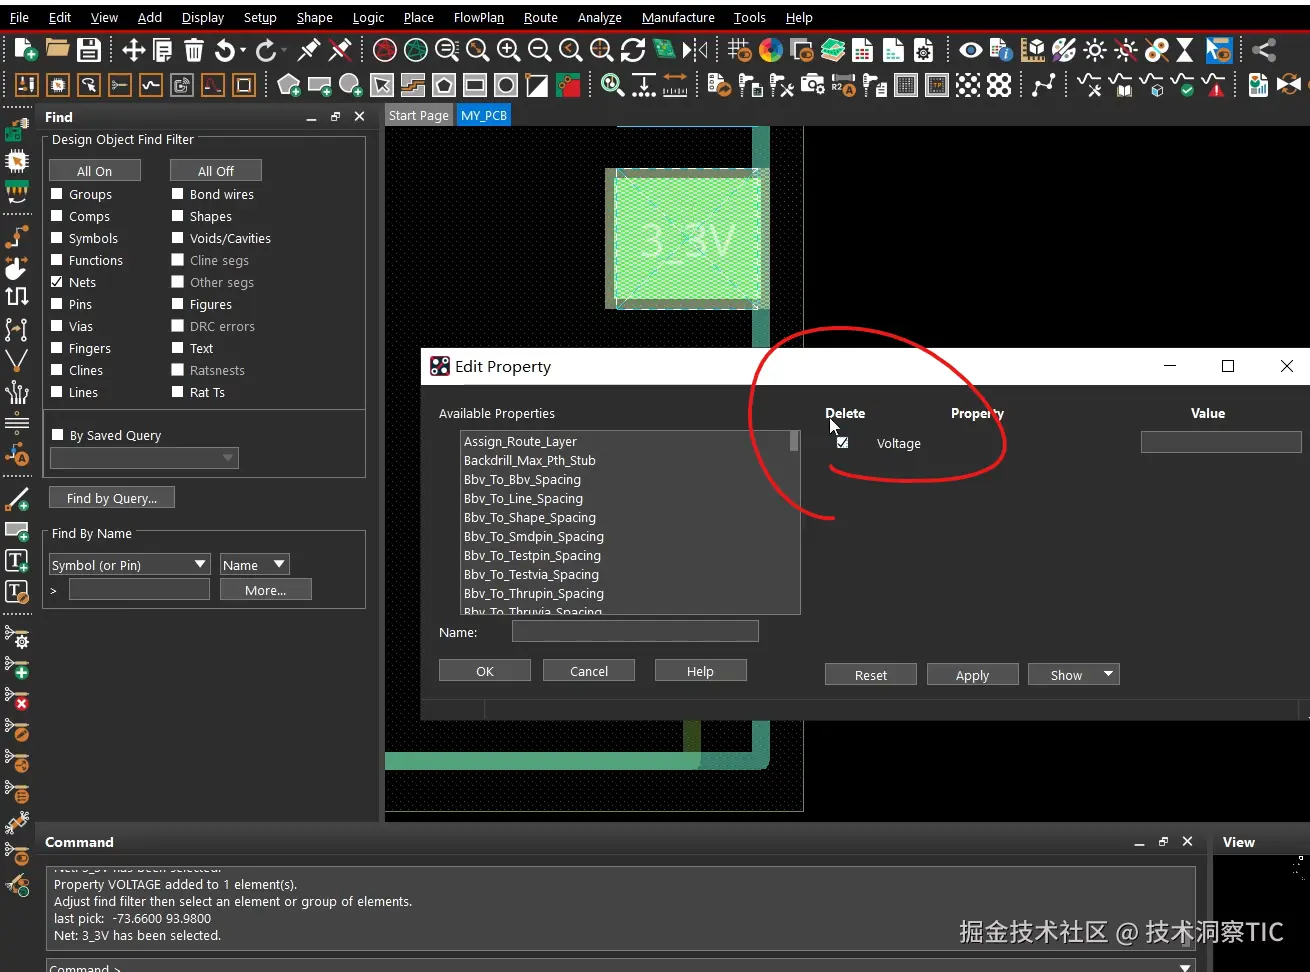
Task: Click the property Name input field
Action: tap(635, 631)
